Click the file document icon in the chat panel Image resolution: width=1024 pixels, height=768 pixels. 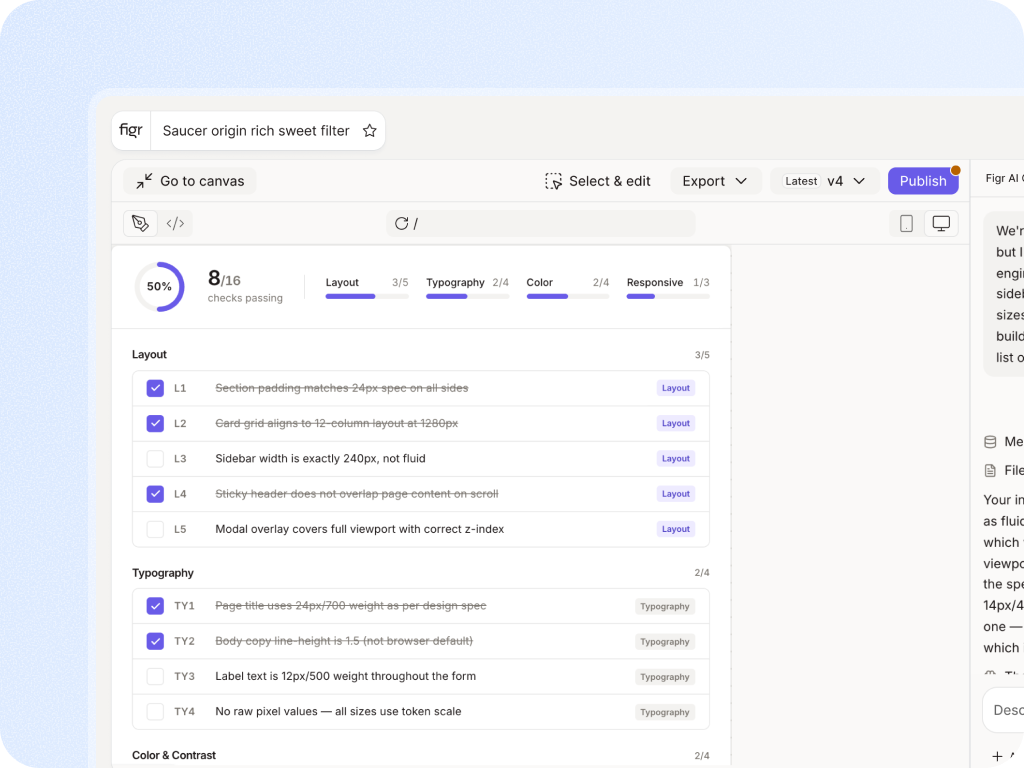click(x=990, y=470)
